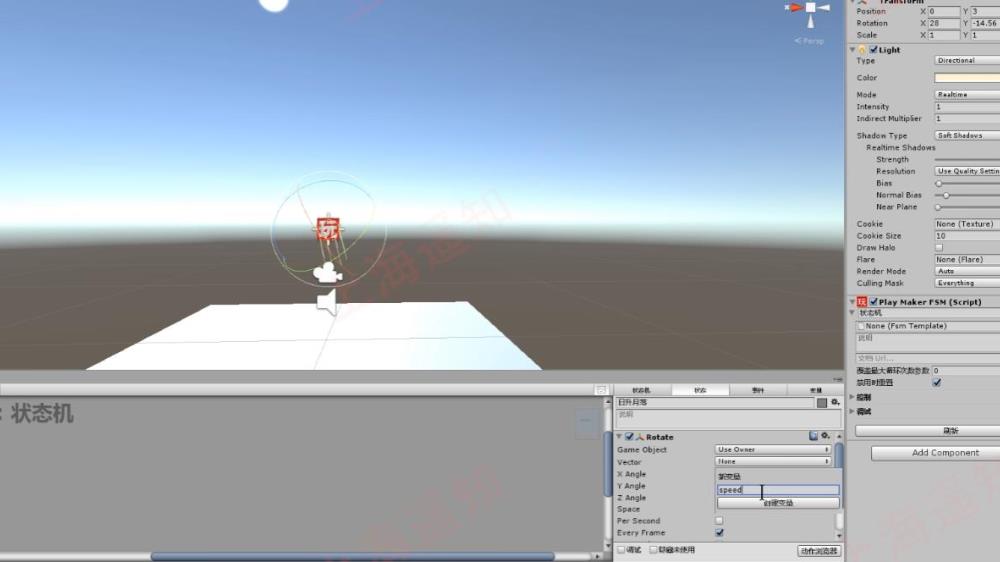The image size is (1000, 562).
Task: Toggle the 隐藏未使用 hide unused checkbox
Action: click(x=653, y=550)
